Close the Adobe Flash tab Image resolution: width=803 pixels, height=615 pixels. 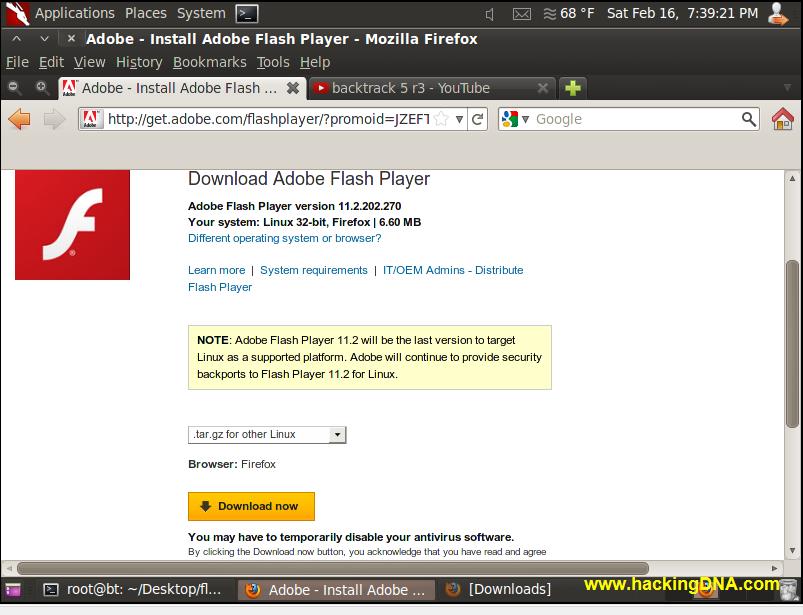tap(293, 88)
